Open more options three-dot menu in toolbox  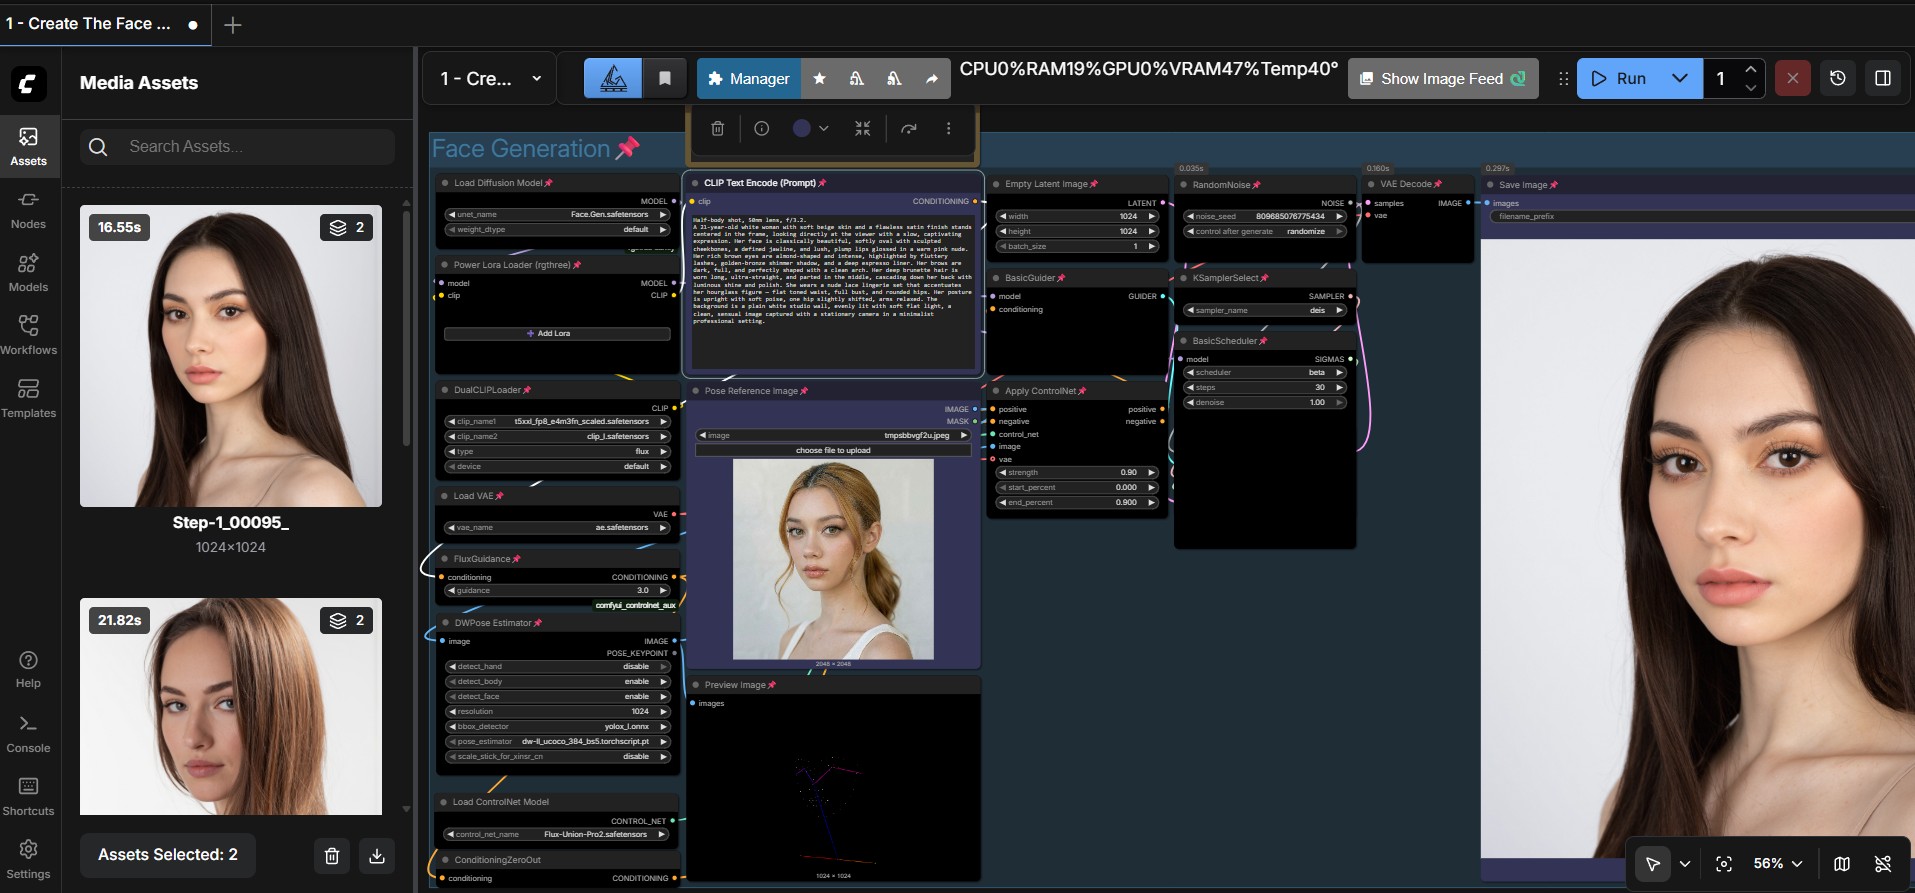pyautogui.click(x=948, y=128)
